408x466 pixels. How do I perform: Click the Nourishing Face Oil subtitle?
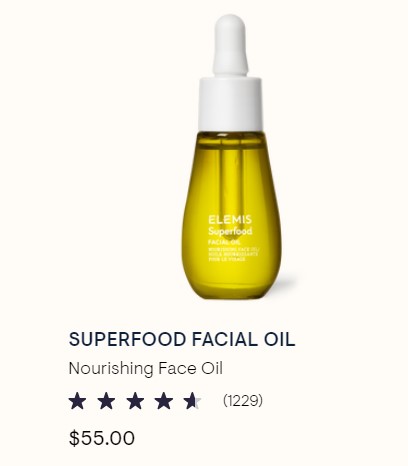click(x=145, y=369)
